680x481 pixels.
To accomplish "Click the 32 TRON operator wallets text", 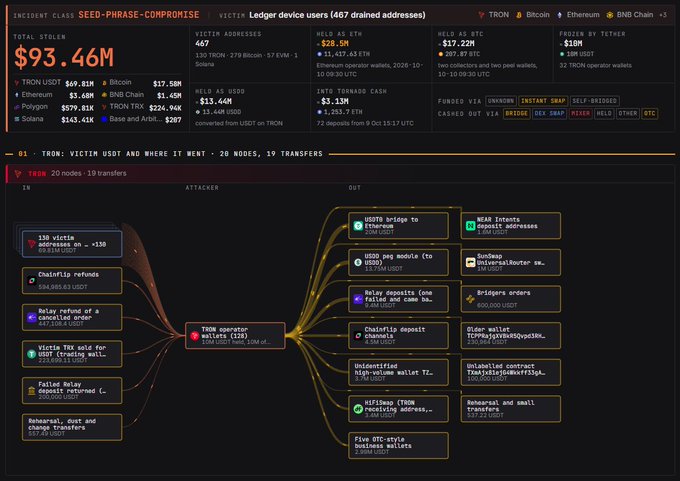I will [595, 65].
